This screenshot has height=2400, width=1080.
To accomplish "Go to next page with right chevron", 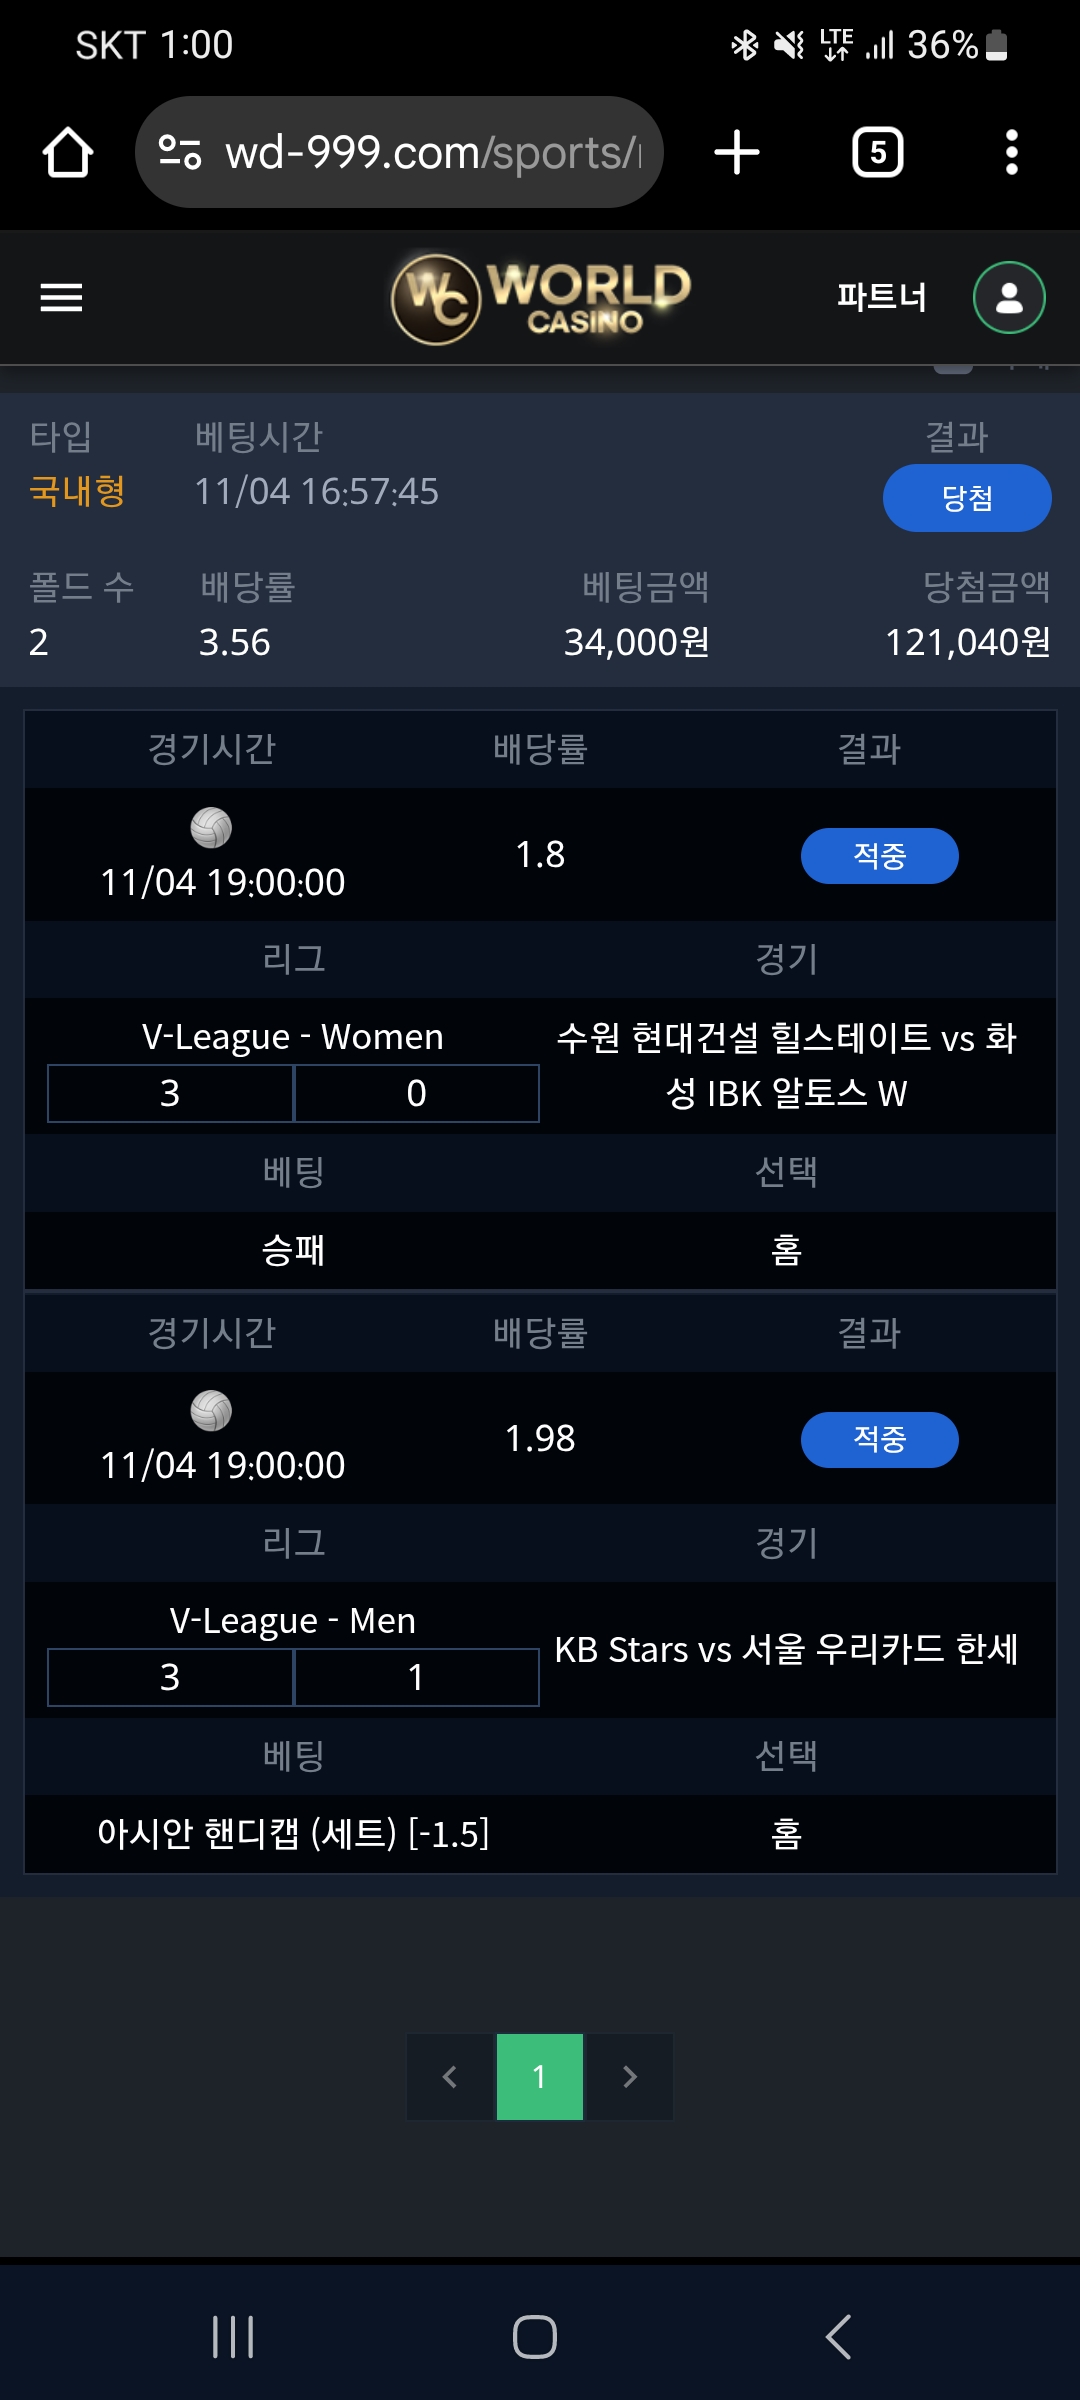I will click(x=629, y=2077).
